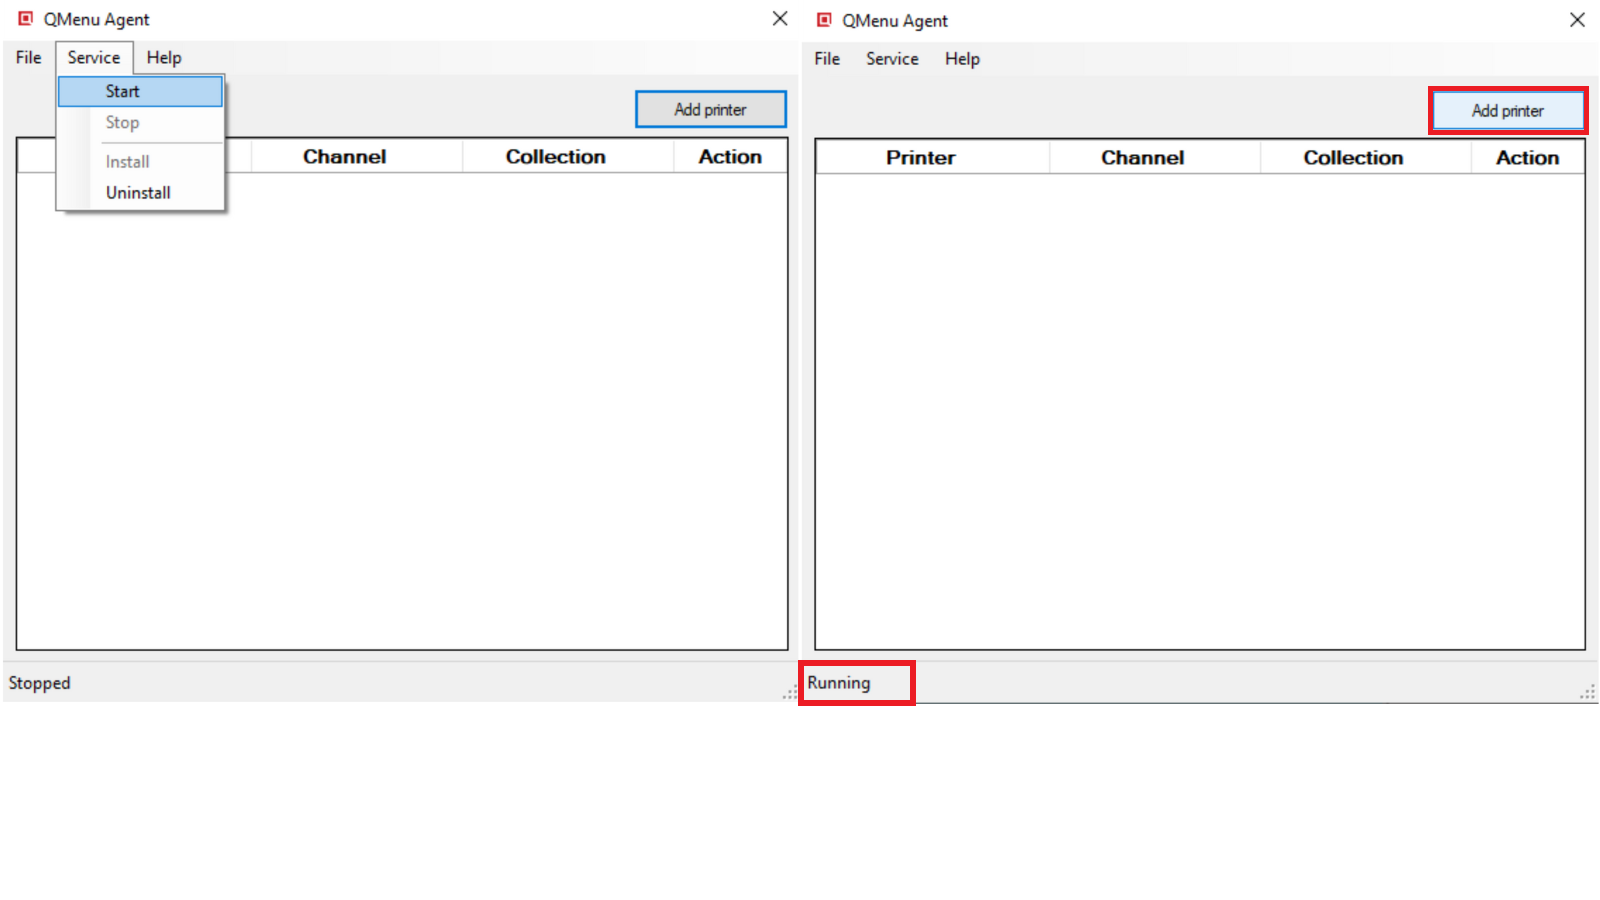Close the QMenu Agent window showing Running status
Image resolution: width=1600 pixels, height=900 pixels.
1577,20
